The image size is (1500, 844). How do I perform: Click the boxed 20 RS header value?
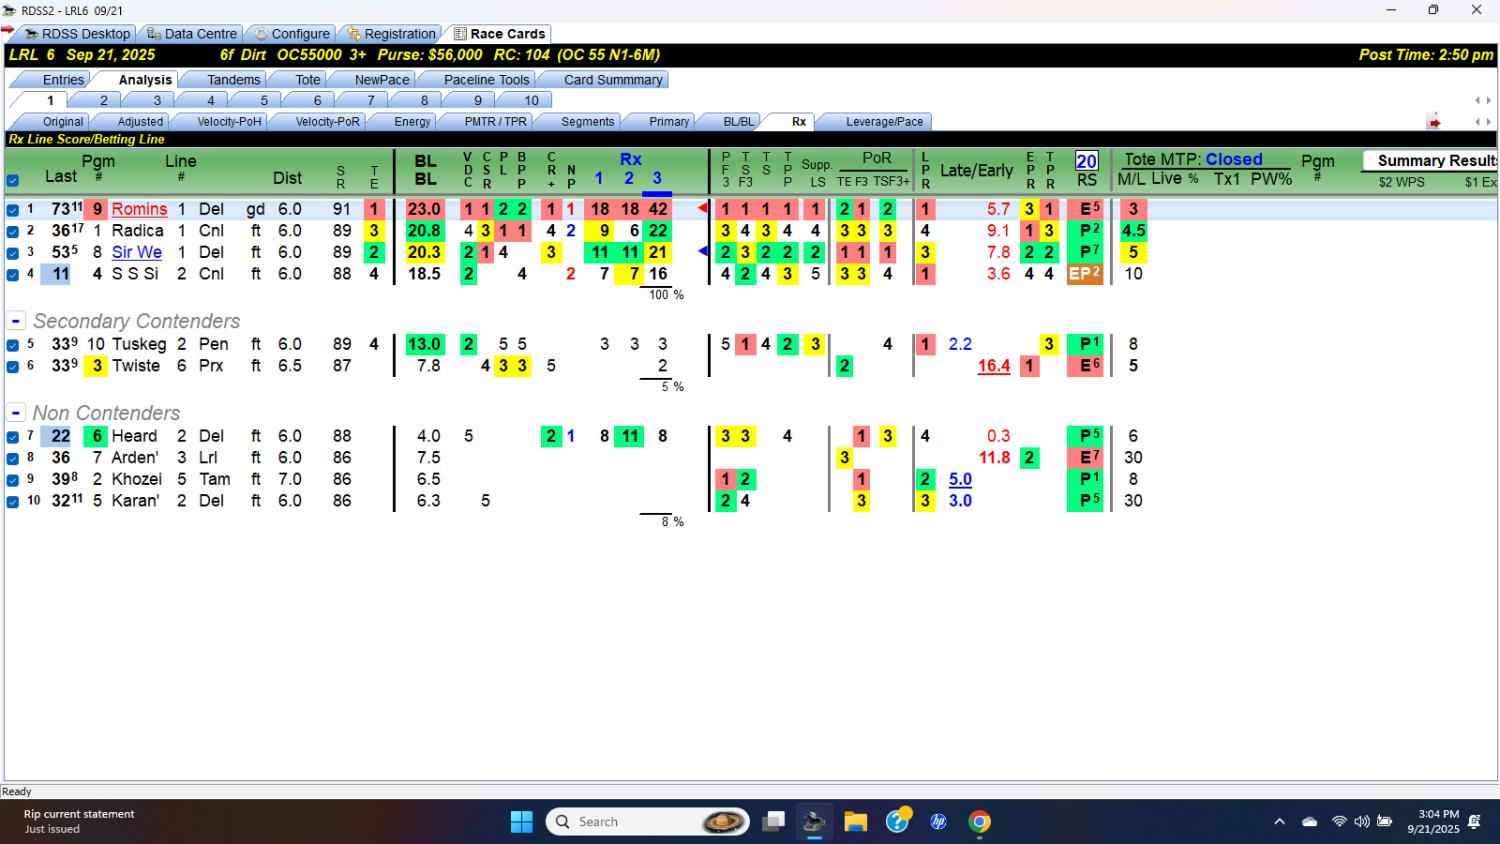pyautogui.click(x=1086, y=161)
